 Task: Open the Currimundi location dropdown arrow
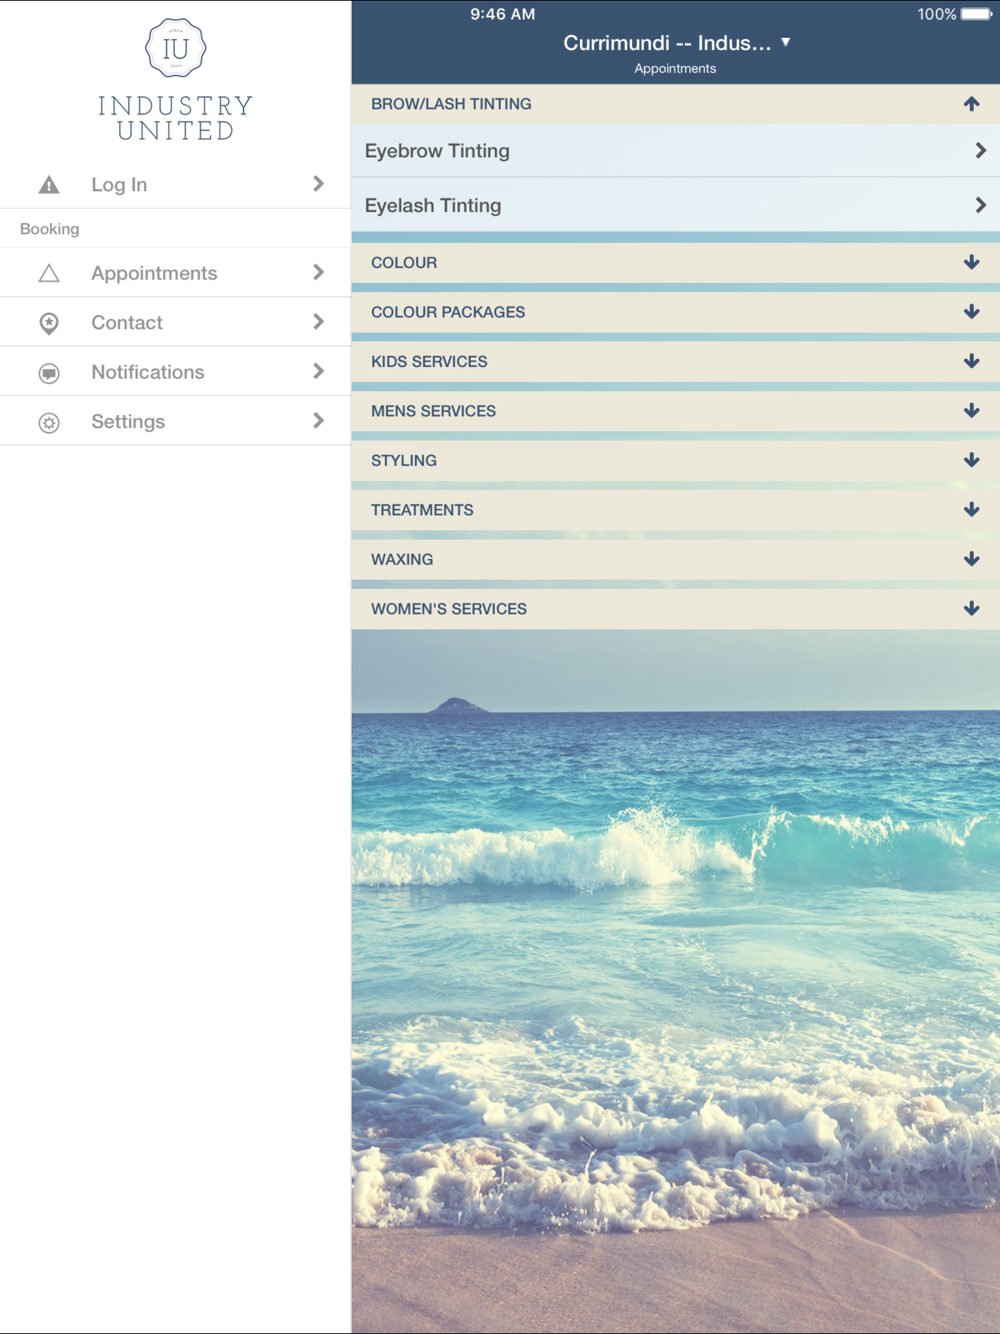click(x=786, y=42)
